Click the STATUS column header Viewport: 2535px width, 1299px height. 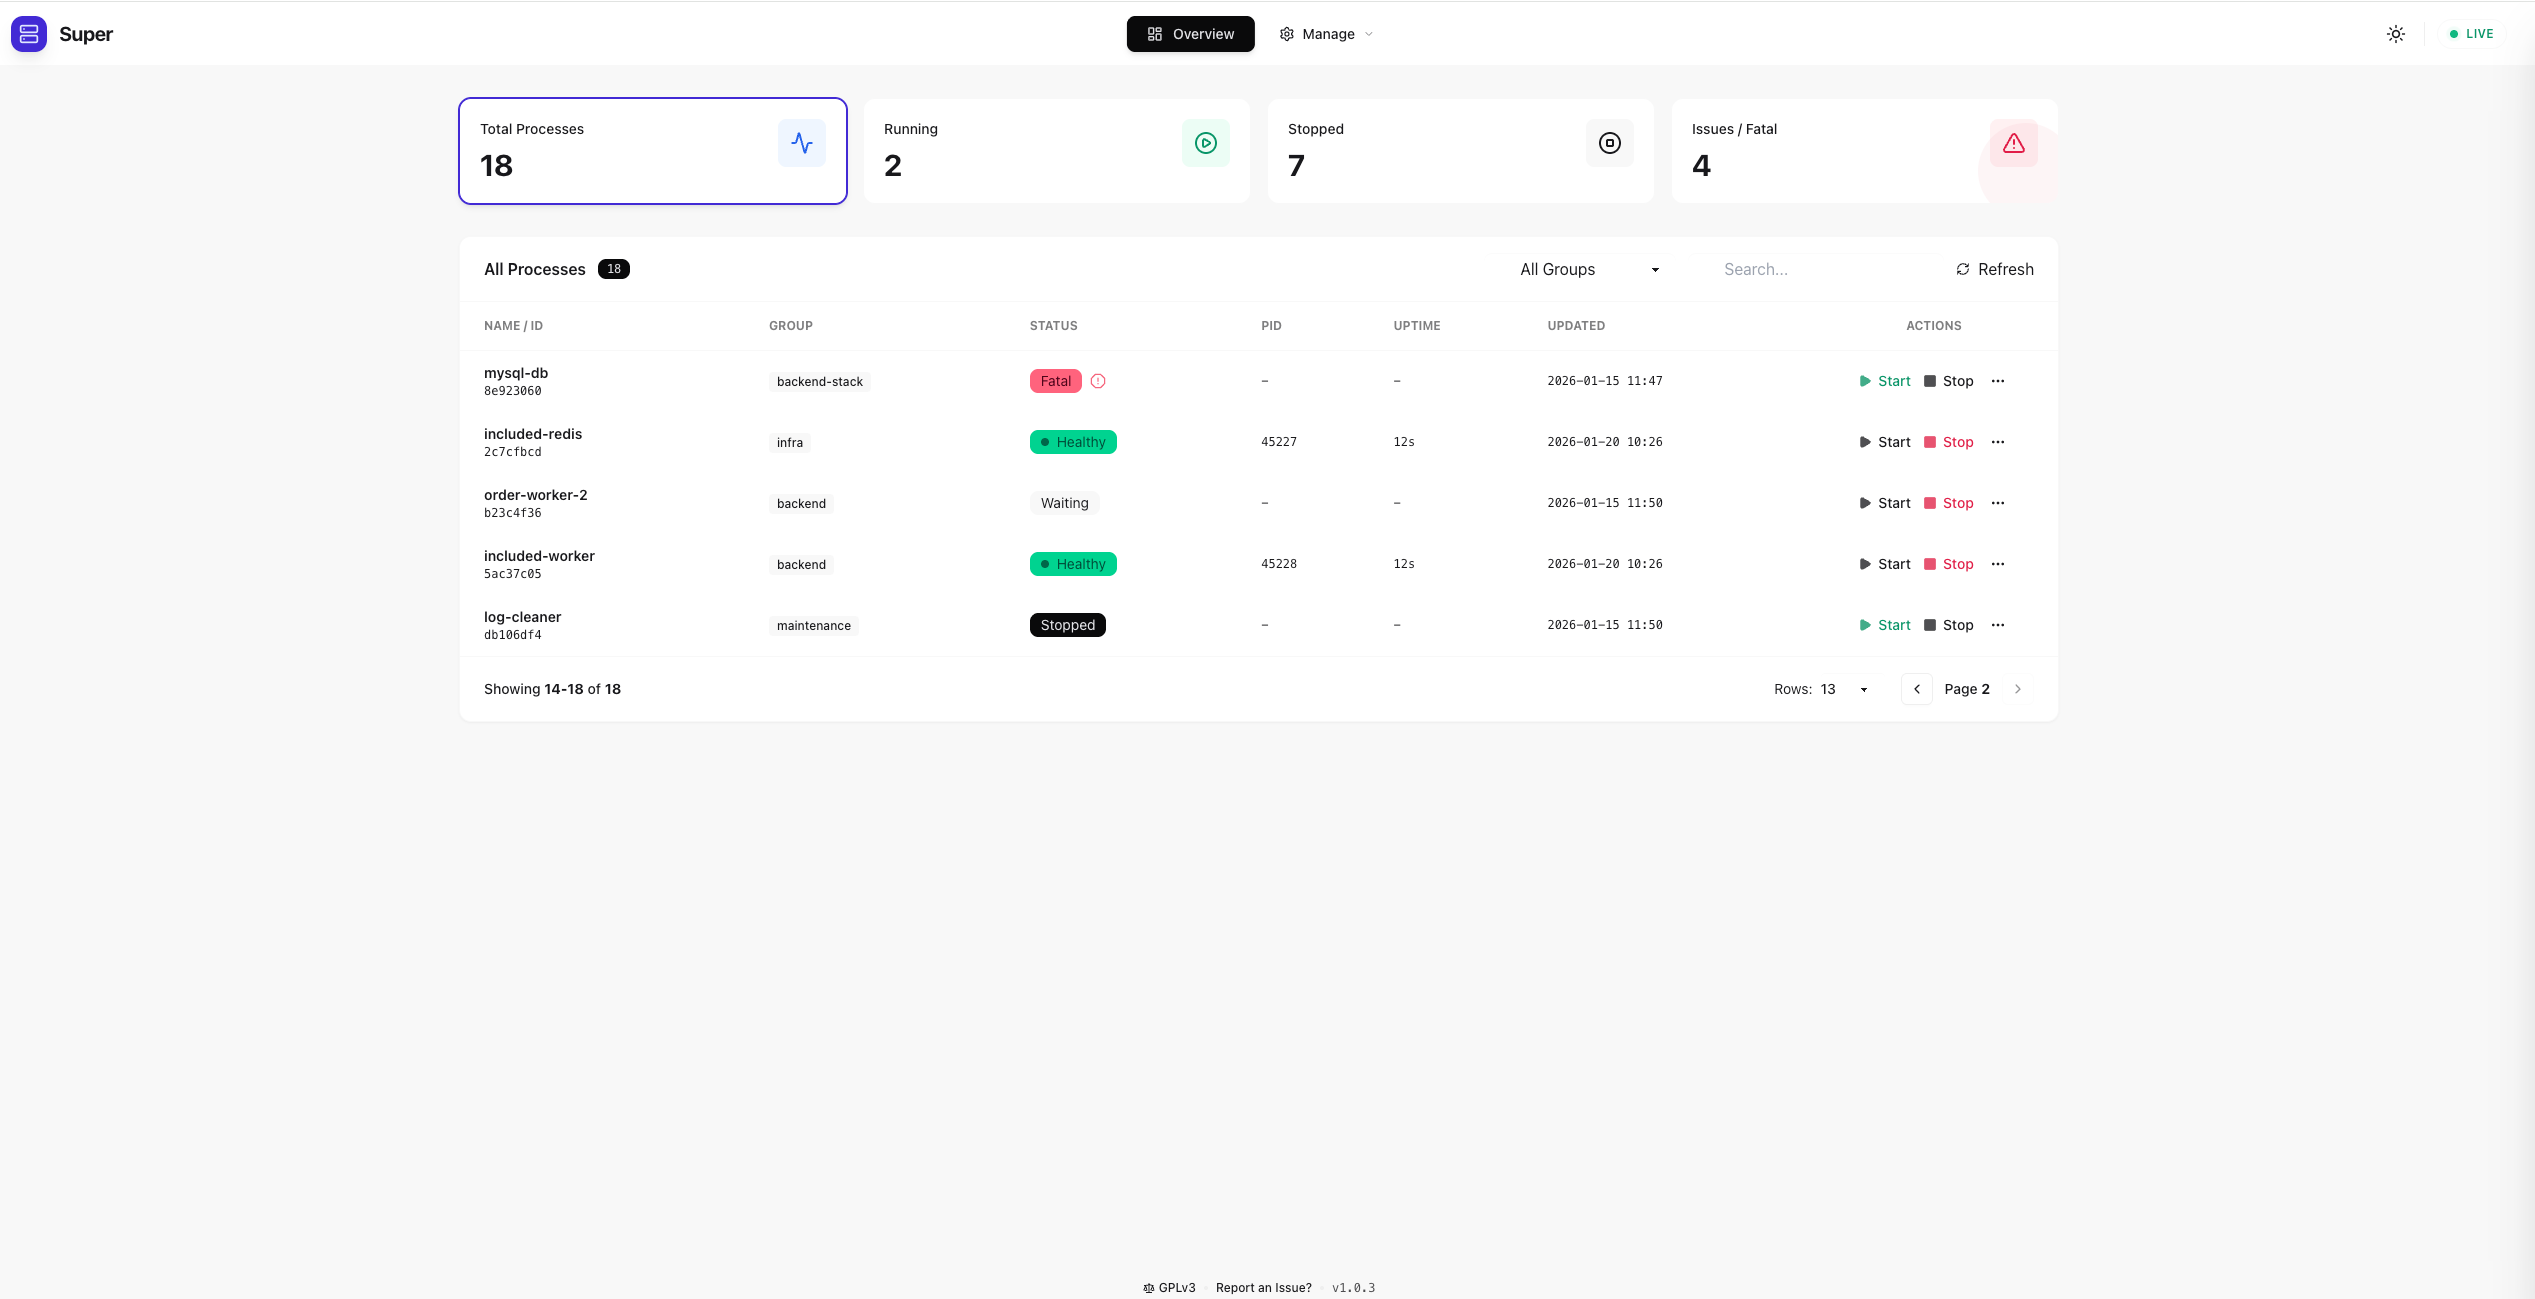coord(1054,326)
